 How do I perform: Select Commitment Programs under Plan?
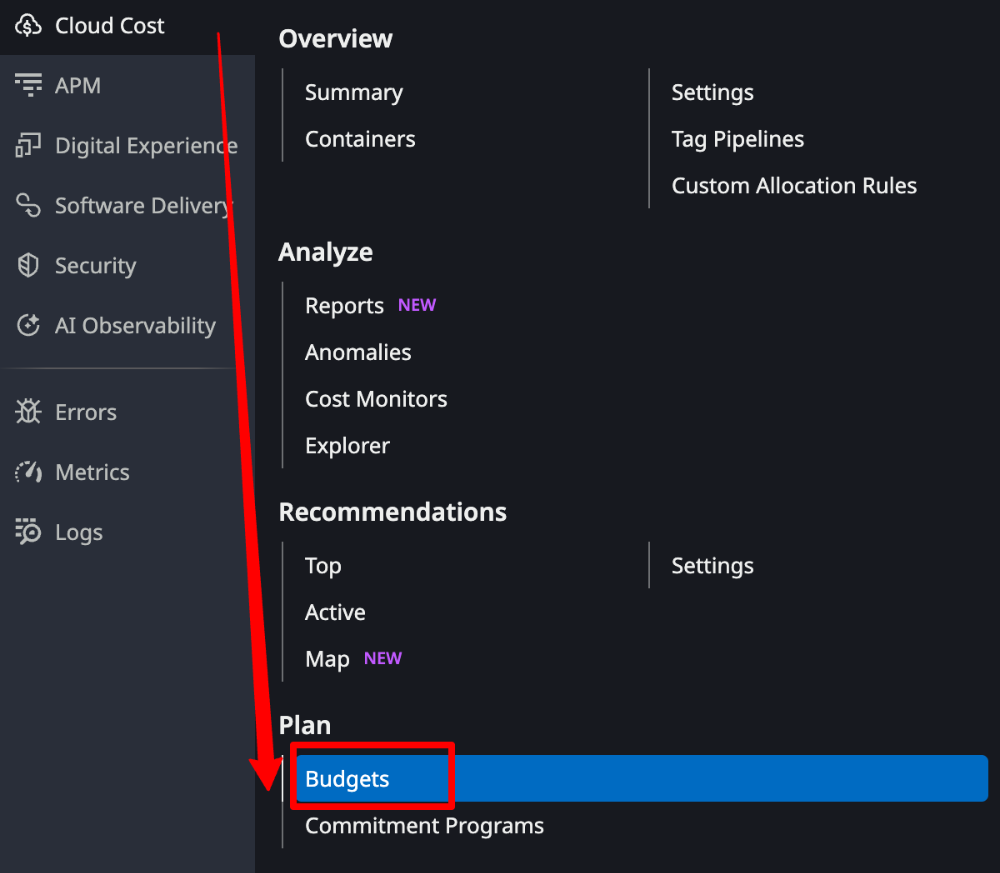[x=424, y=826]
